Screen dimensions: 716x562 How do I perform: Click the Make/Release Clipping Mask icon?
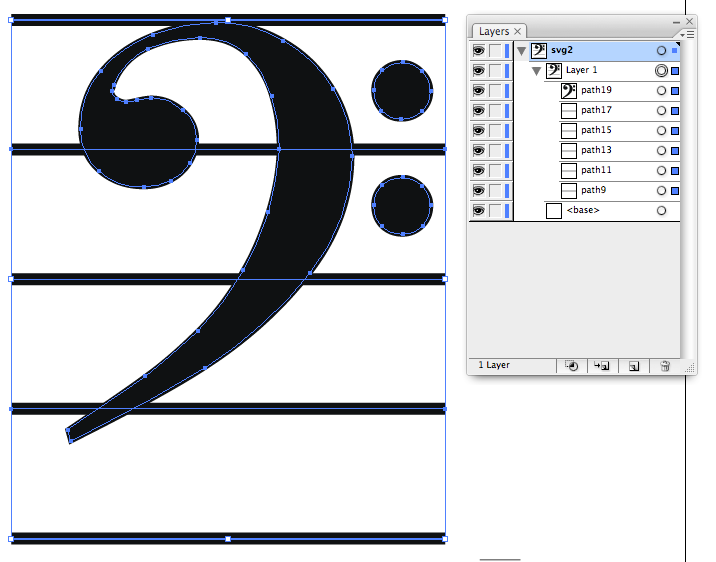coord(572,366)
